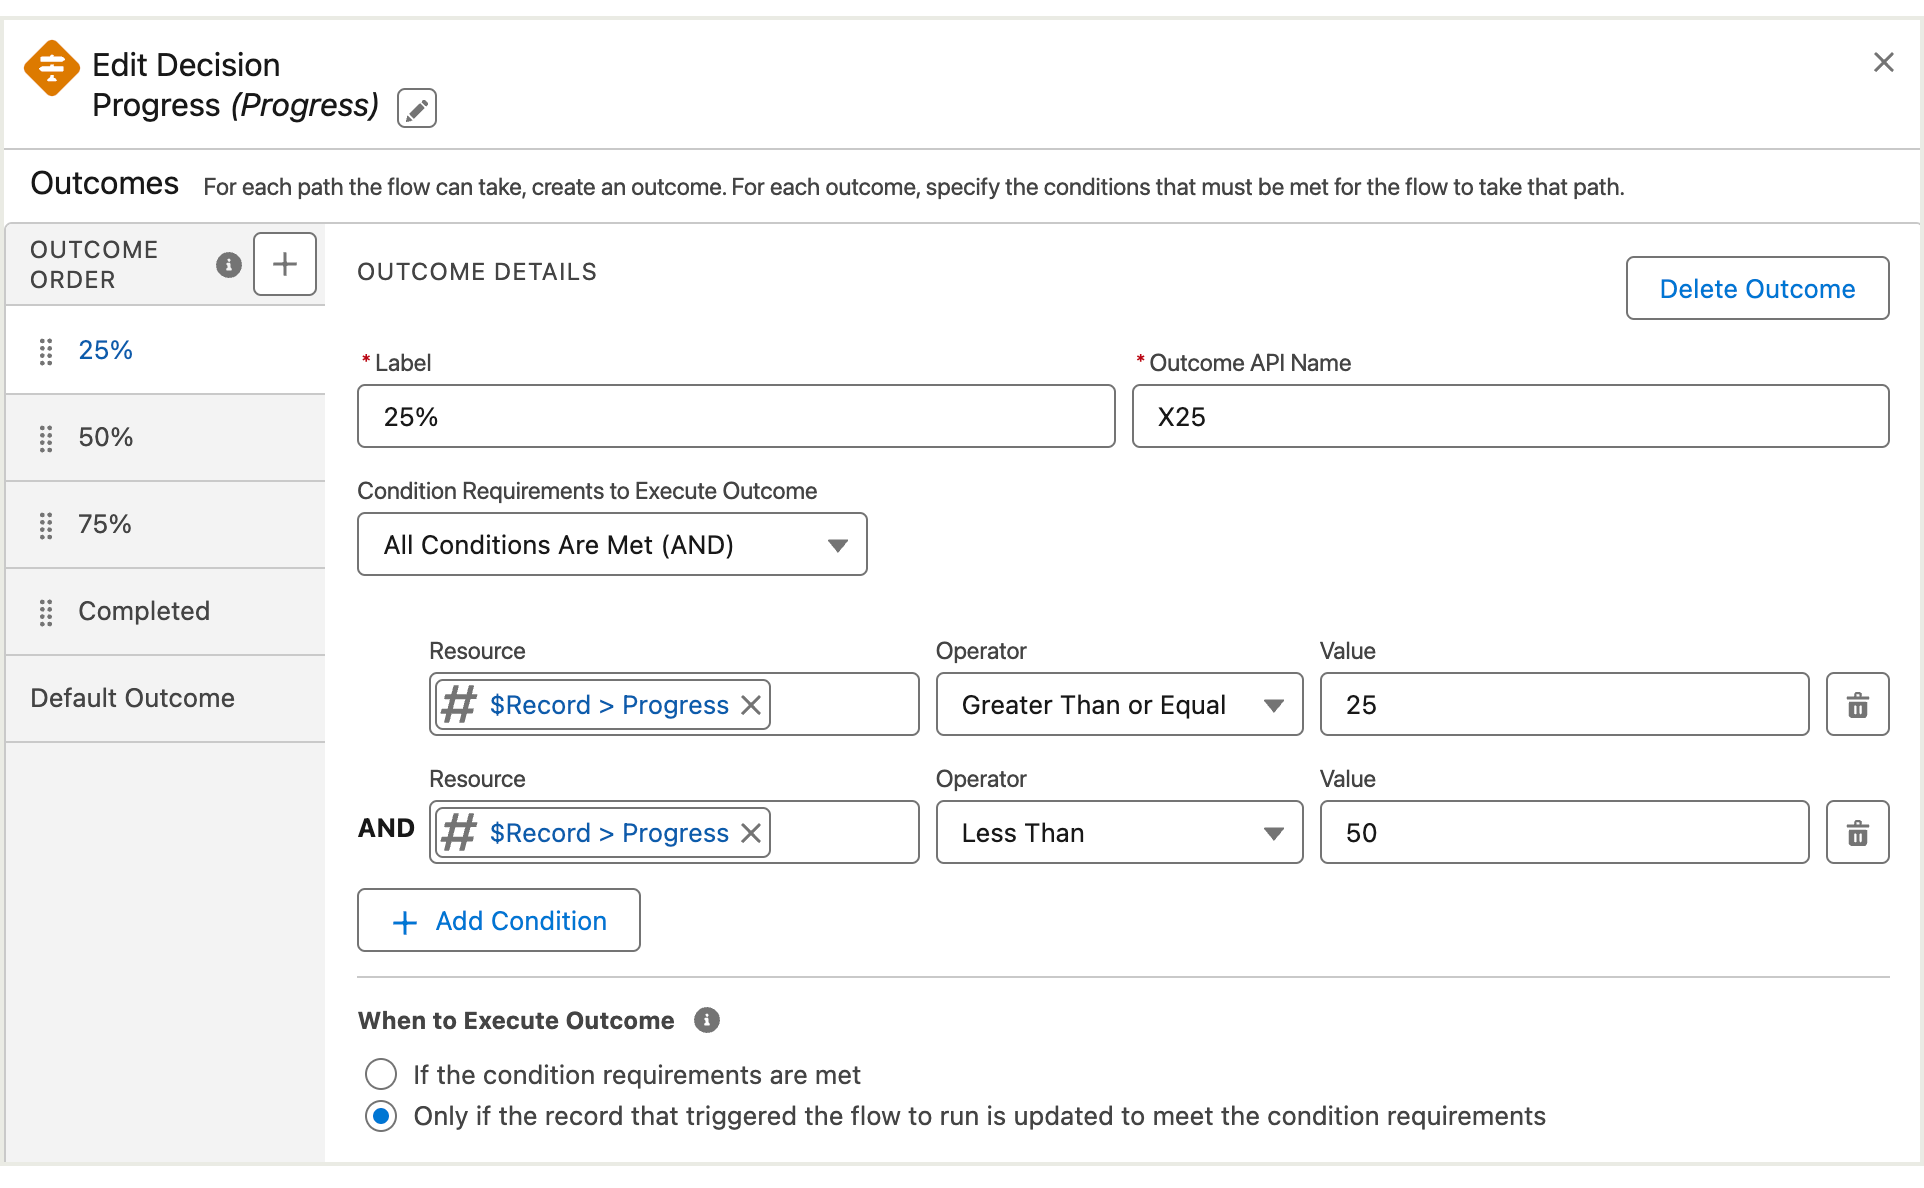
Task: Add a condition using Add Condition
Action: [x=498, y=920]
